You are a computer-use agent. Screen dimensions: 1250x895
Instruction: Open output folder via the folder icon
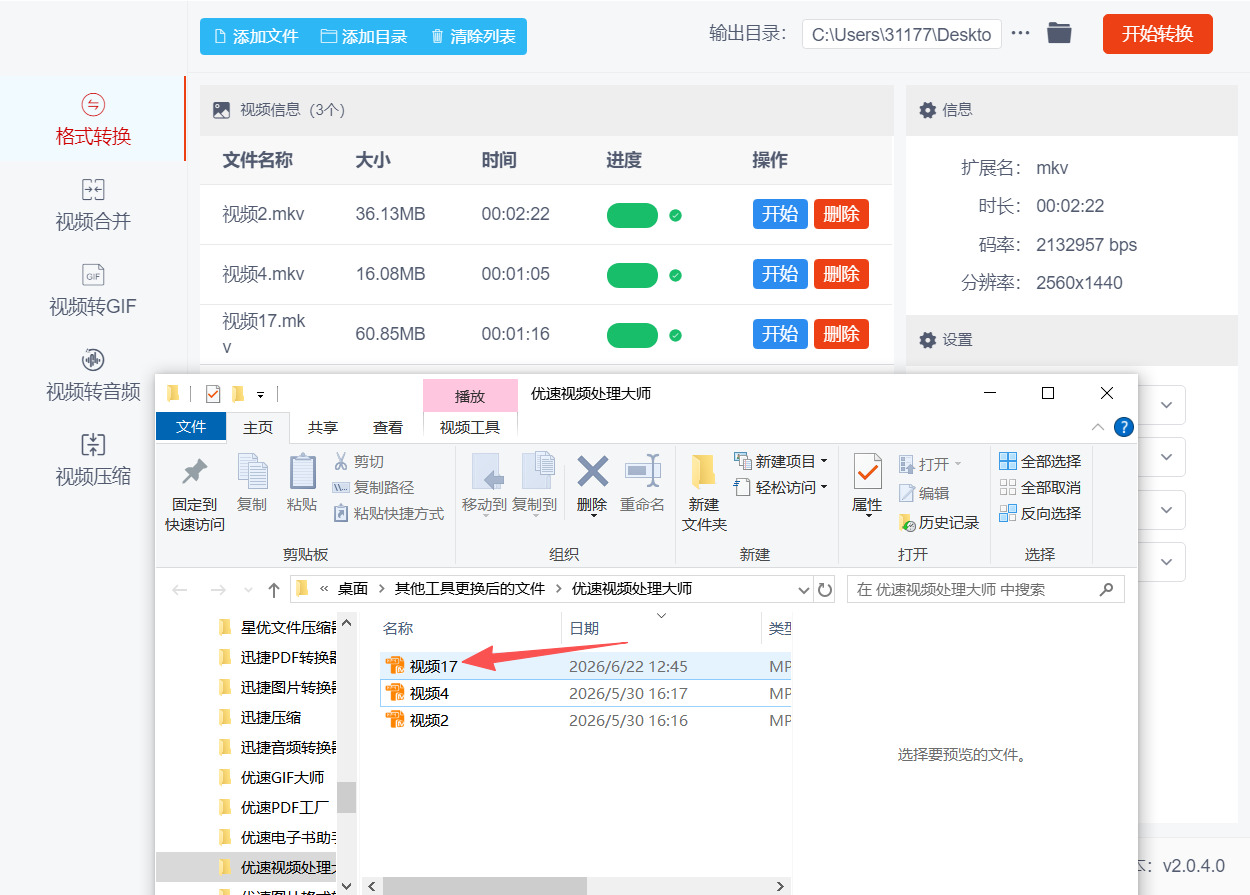[x=1059, y=33]
